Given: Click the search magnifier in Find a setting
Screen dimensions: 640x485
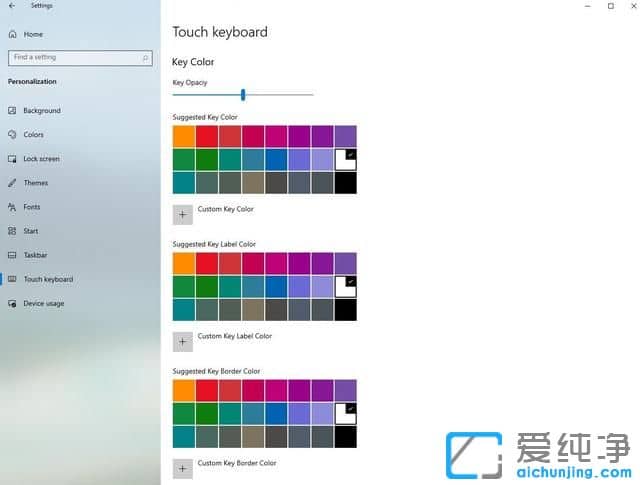Looking at the screenshot, I should [x=146, y=57].
